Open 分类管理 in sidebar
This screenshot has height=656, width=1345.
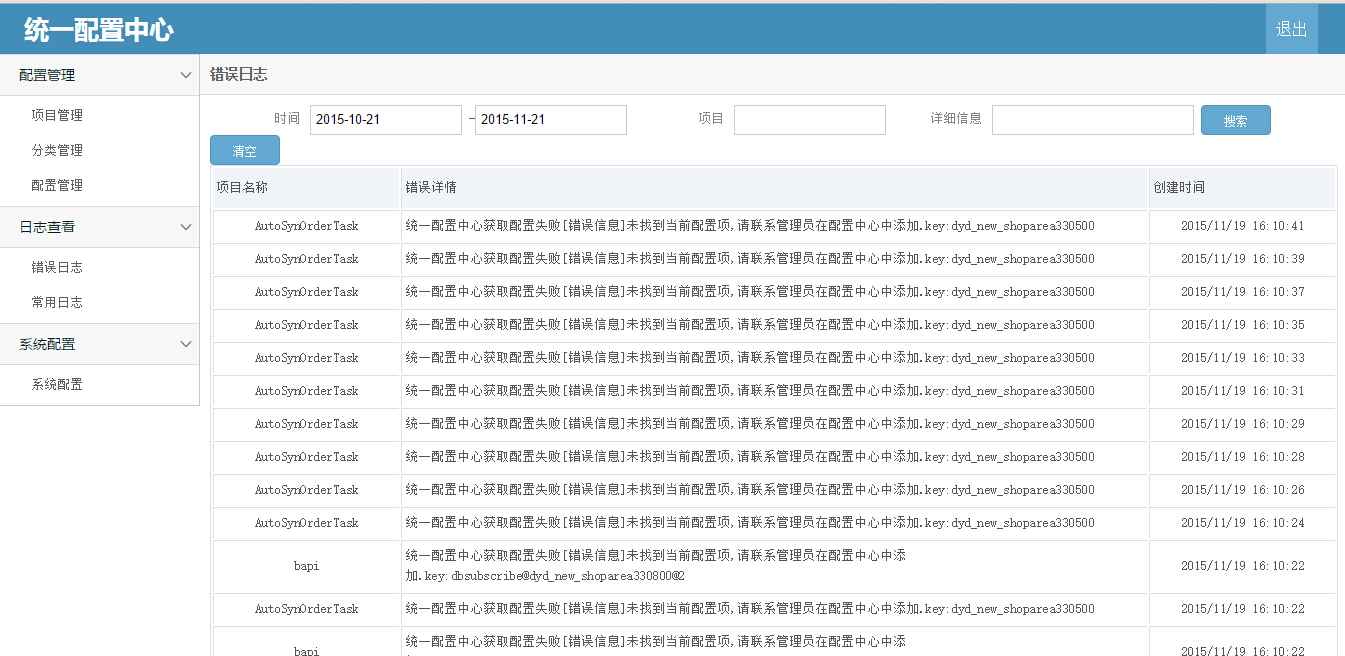tap(57, 150)
